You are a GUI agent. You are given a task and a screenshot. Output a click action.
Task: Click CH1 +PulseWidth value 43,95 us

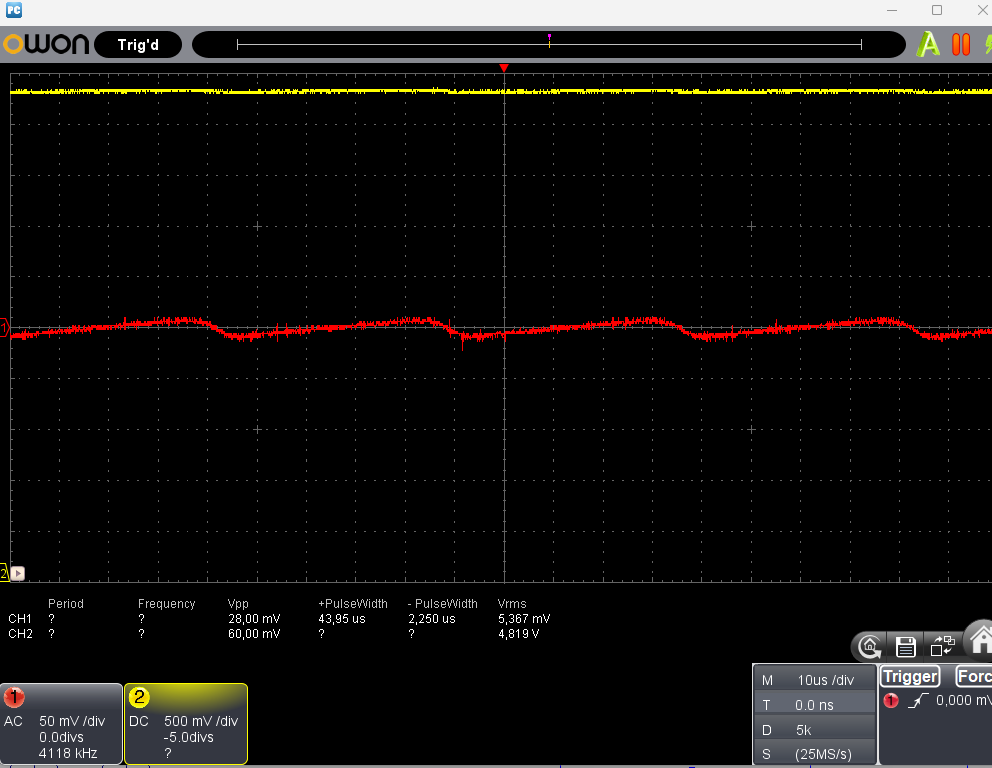tap(342, 619)
